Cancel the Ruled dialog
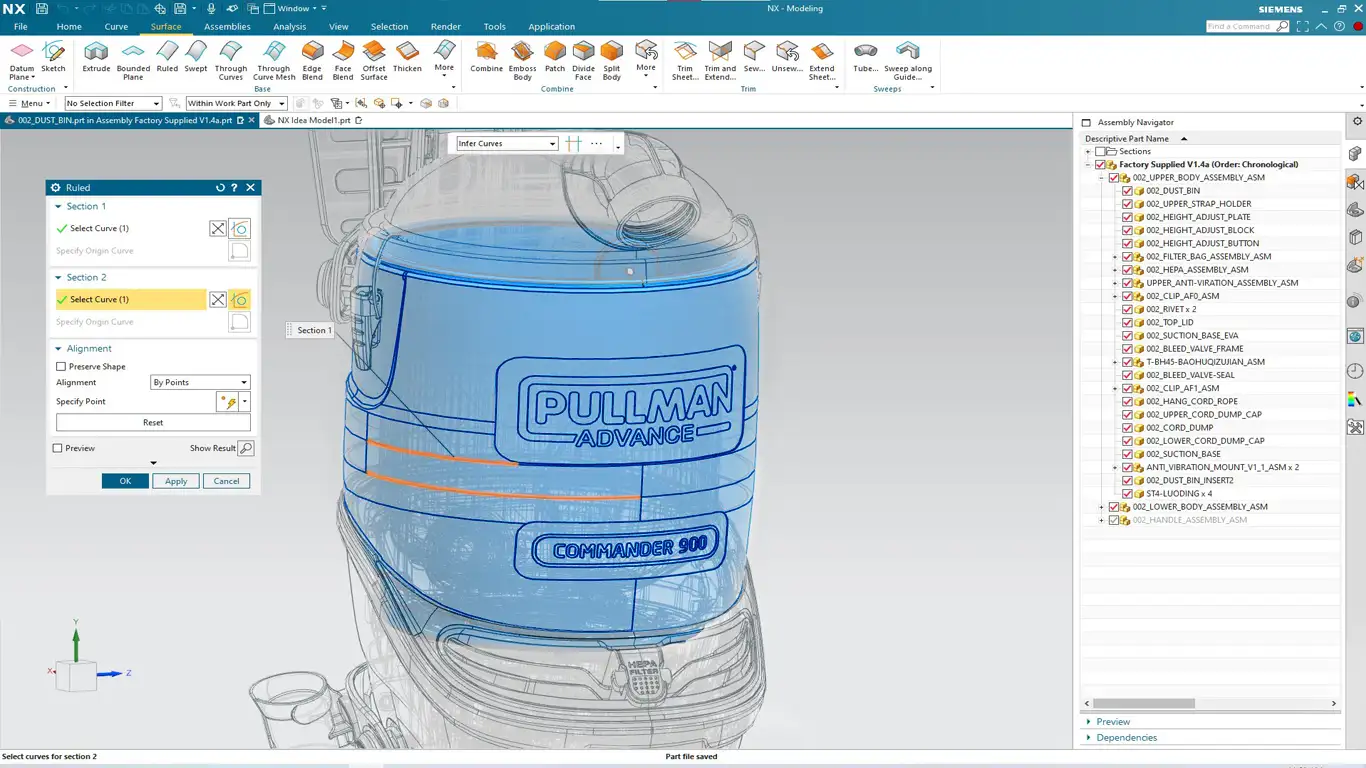 click(226, 481)
